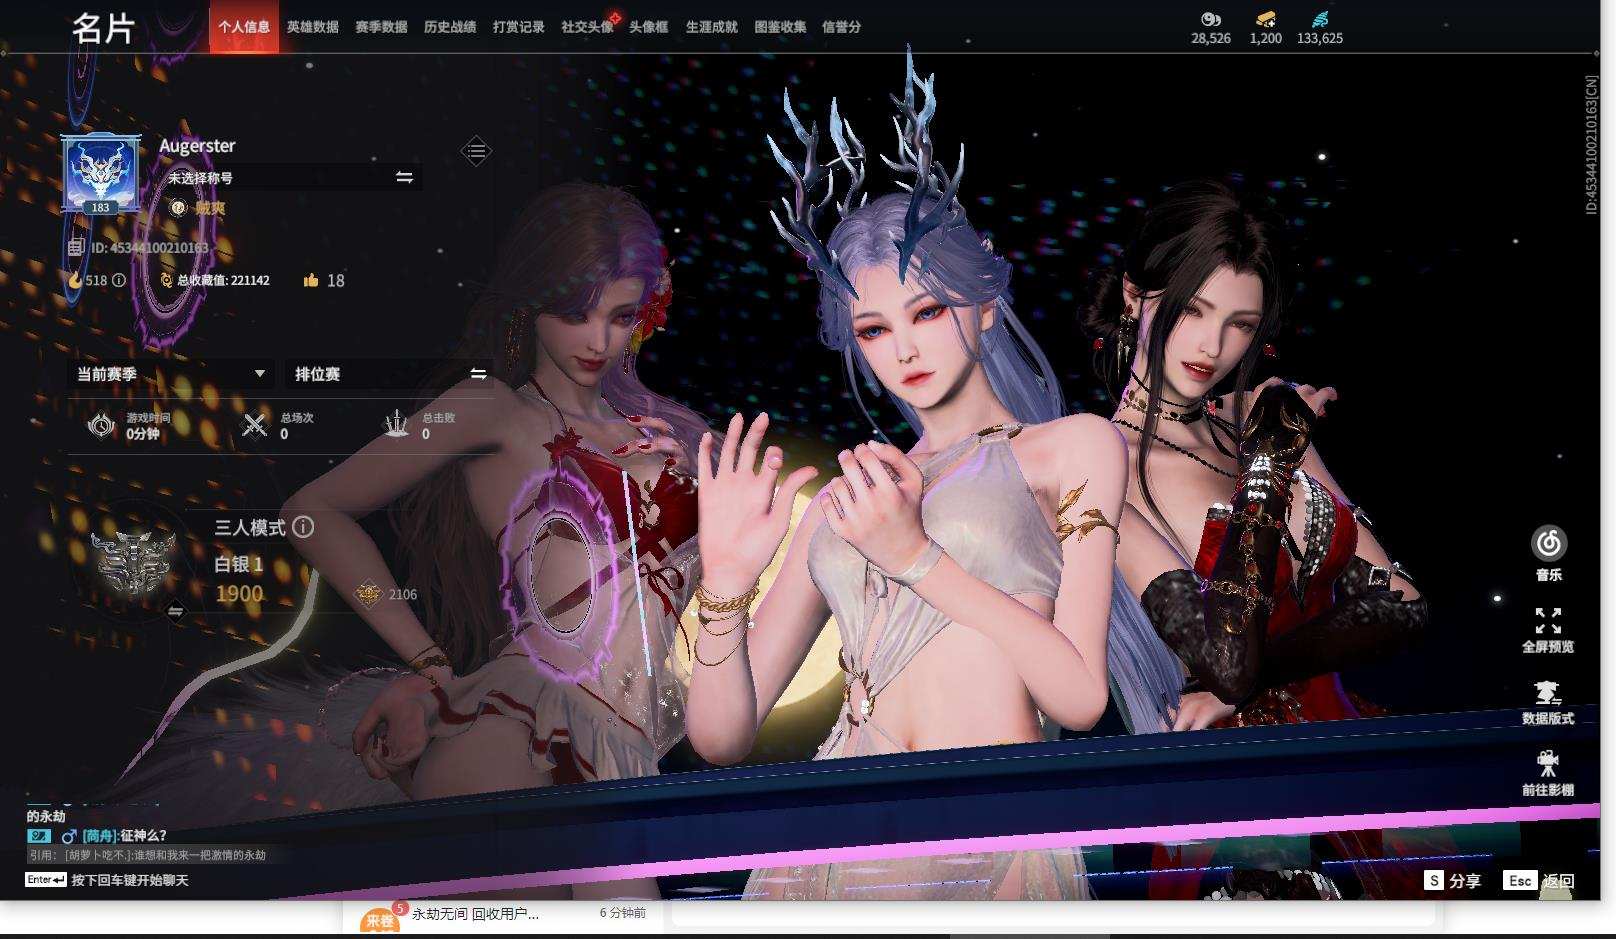Click the 贼爽 badge icon

[x=177, y=208]
